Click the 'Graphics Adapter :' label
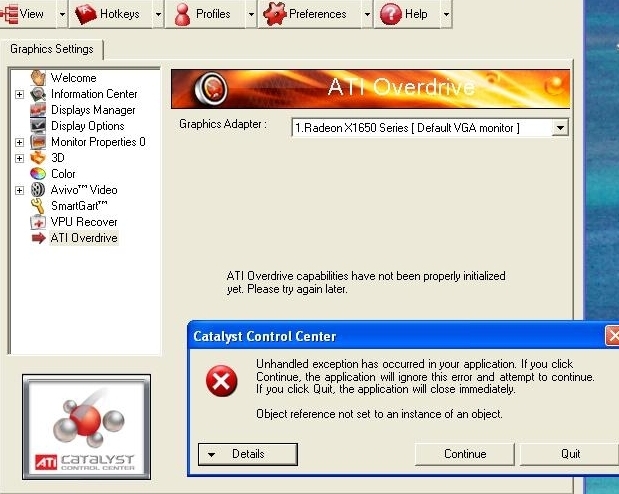619x494 pixels. pyautogui.click(x=223, y=124)
